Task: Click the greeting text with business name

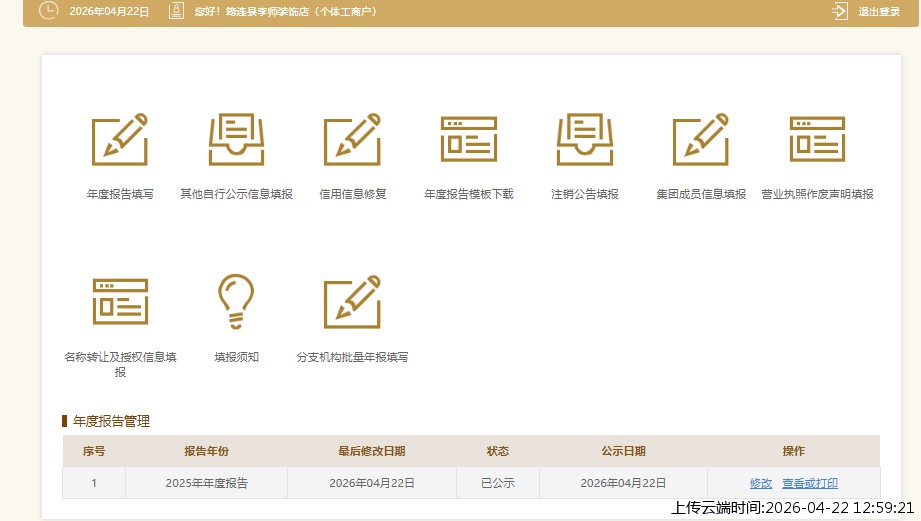Action: (286, 11)
